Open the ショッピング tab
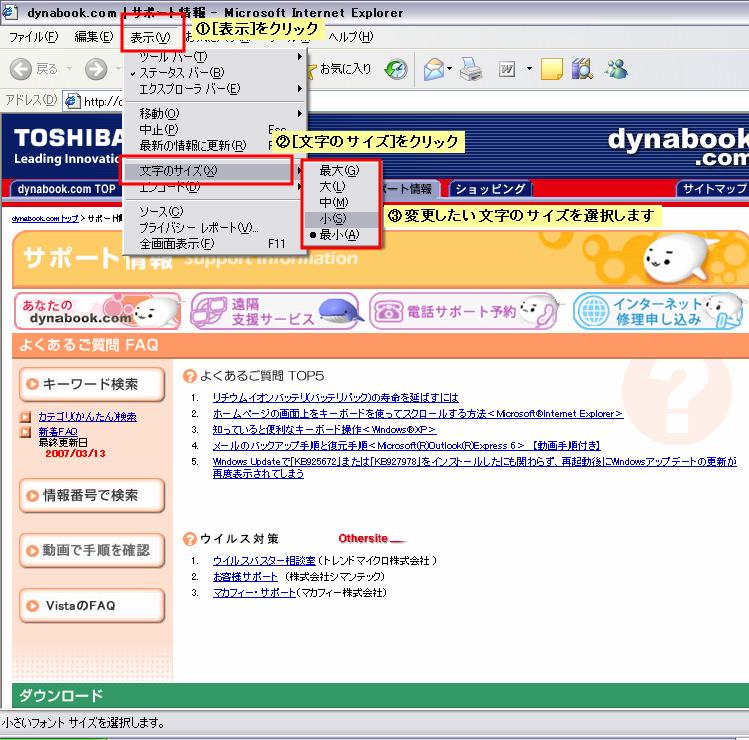The image size is (749, 740). (x=490, y=189)
